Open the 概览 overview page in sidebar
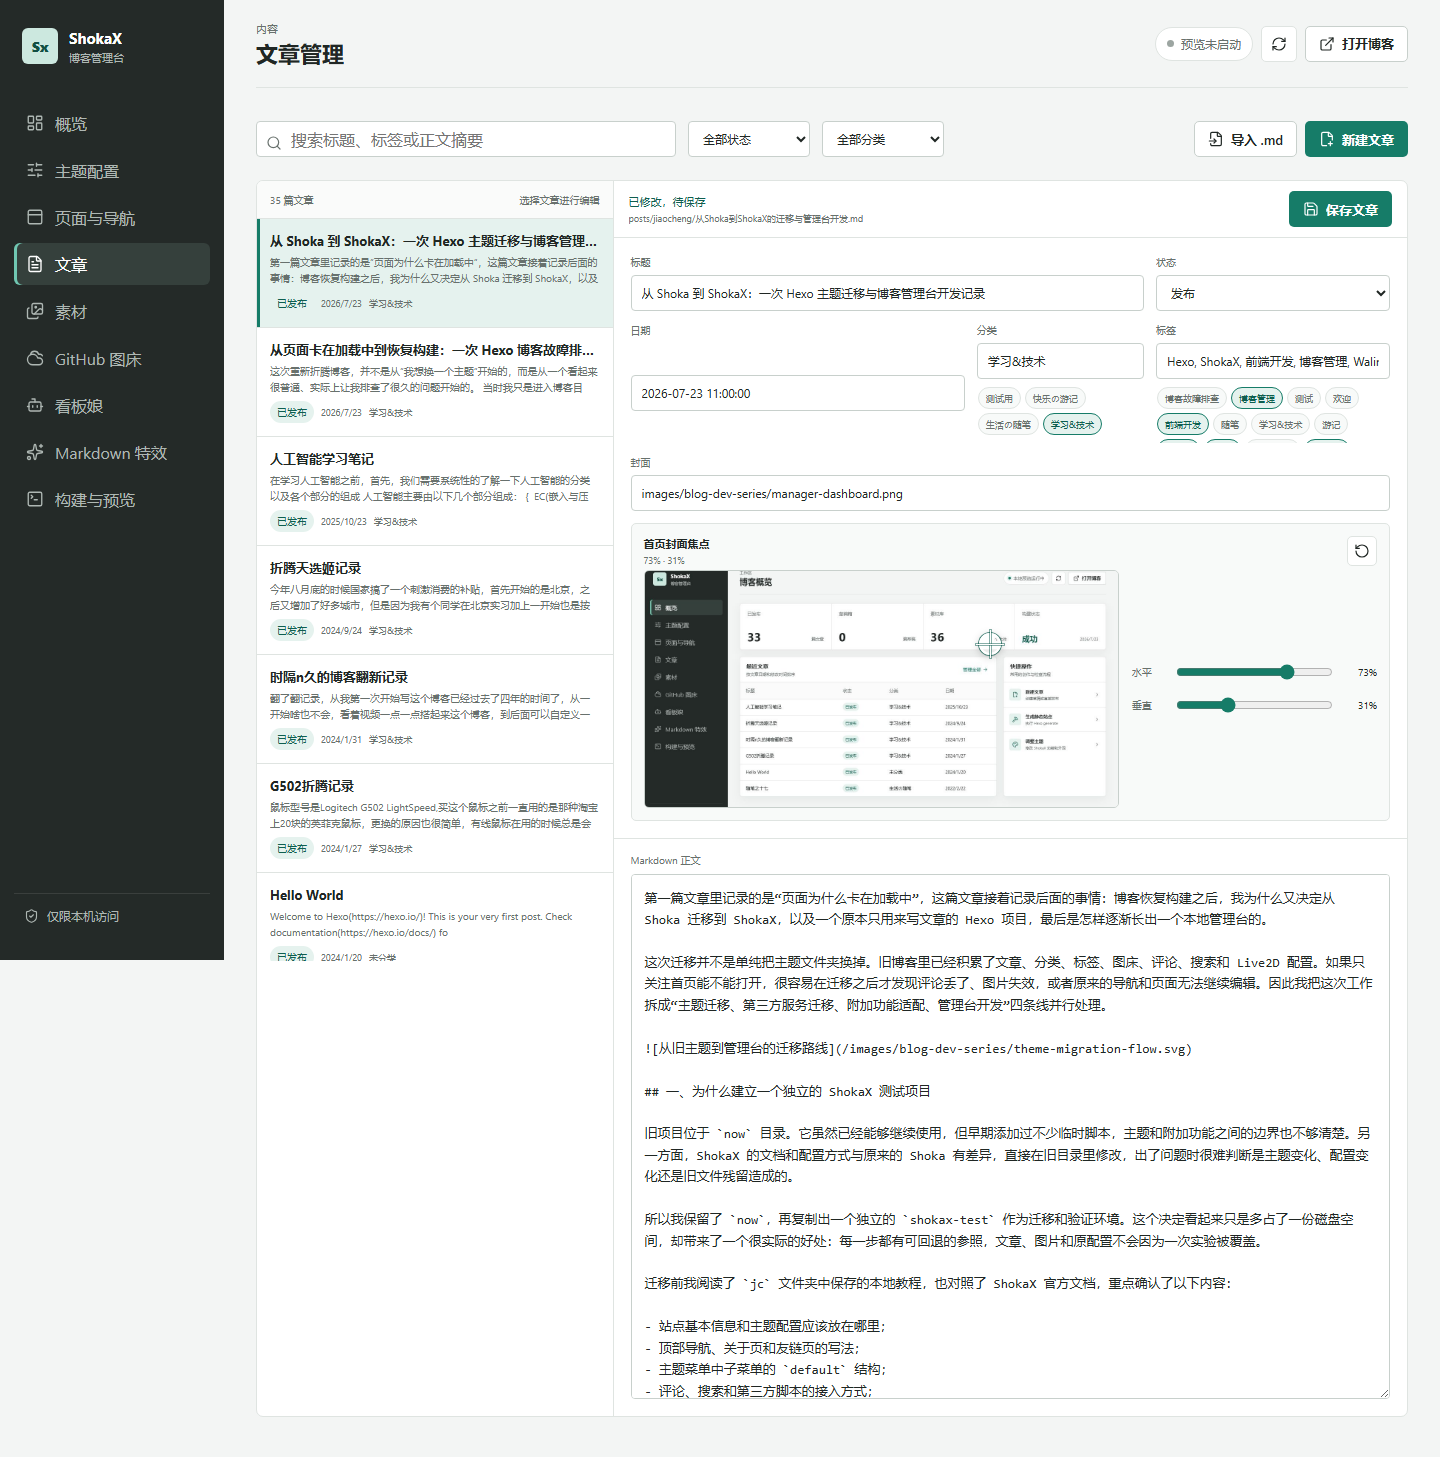The image size is (1440, 1457). [x=112, y=124]
